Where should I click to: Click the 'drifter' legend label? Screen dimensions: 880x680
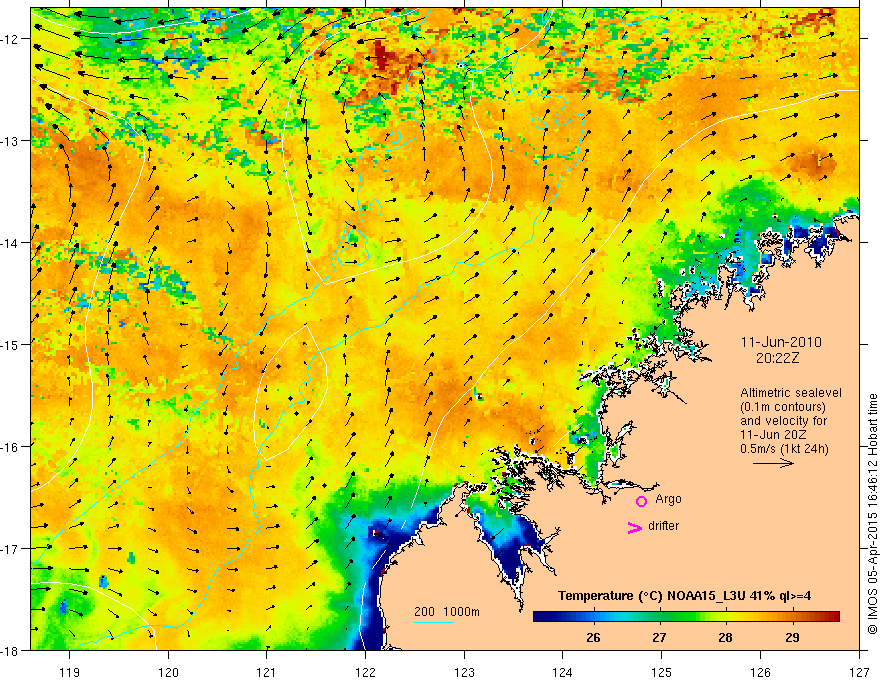(x=663, y=526)
